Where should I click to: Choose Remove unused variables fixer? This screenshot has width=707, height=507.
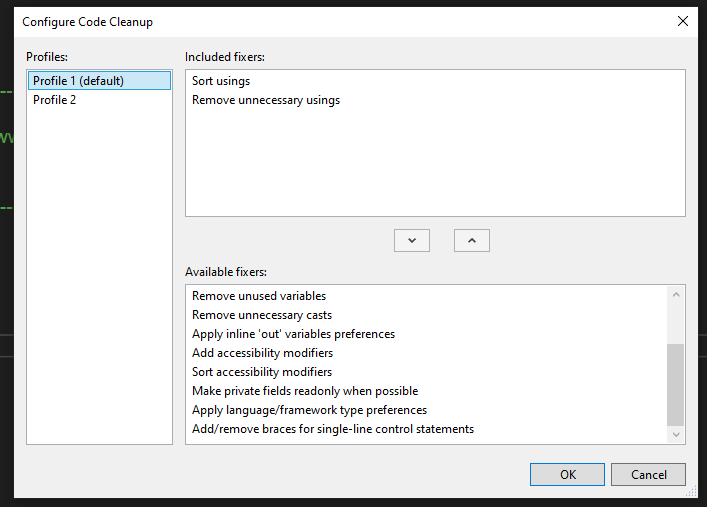[259, 296]
